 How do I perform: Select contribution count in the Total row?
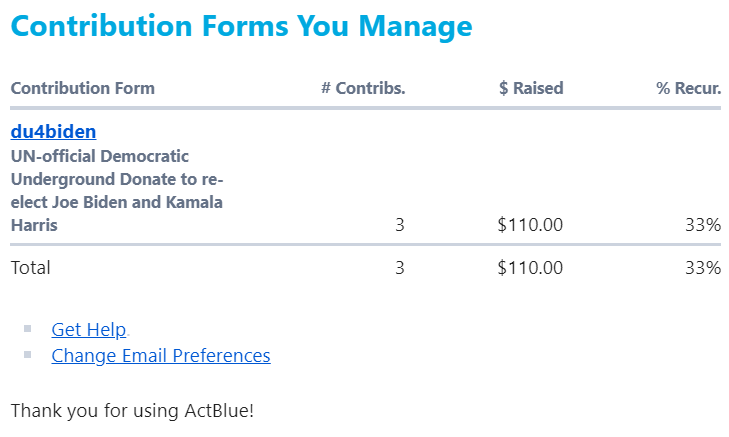tap(400, 268)
